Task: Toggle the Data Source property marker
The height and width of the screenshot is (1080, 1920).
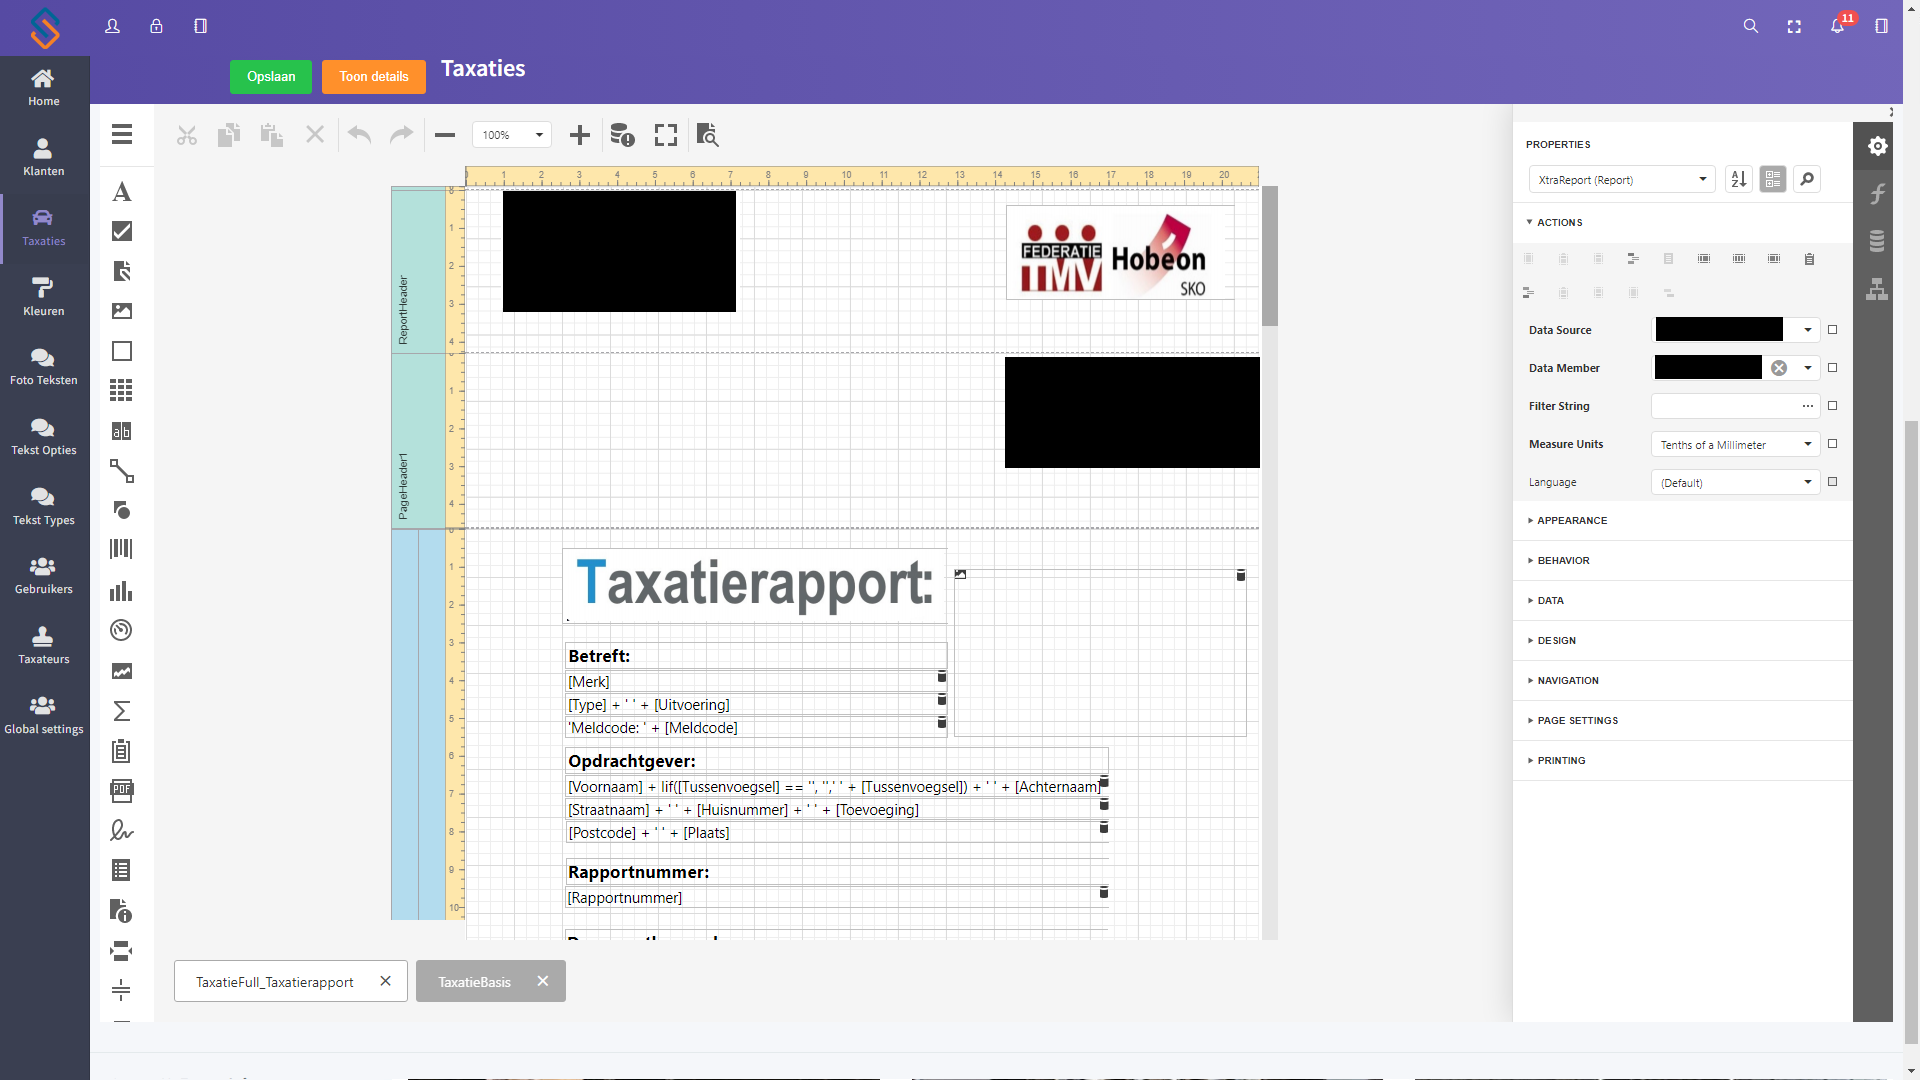Action: pyautogui.click(x=1833, y=330)
